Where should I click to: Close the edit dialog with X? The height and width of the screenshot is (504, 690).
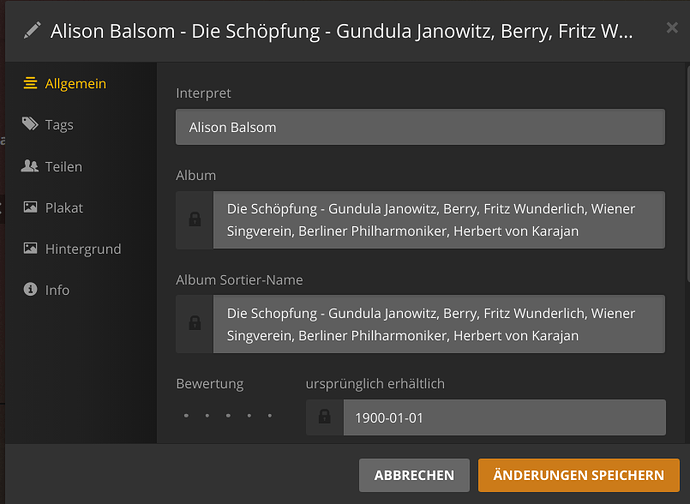click(672, 28)
